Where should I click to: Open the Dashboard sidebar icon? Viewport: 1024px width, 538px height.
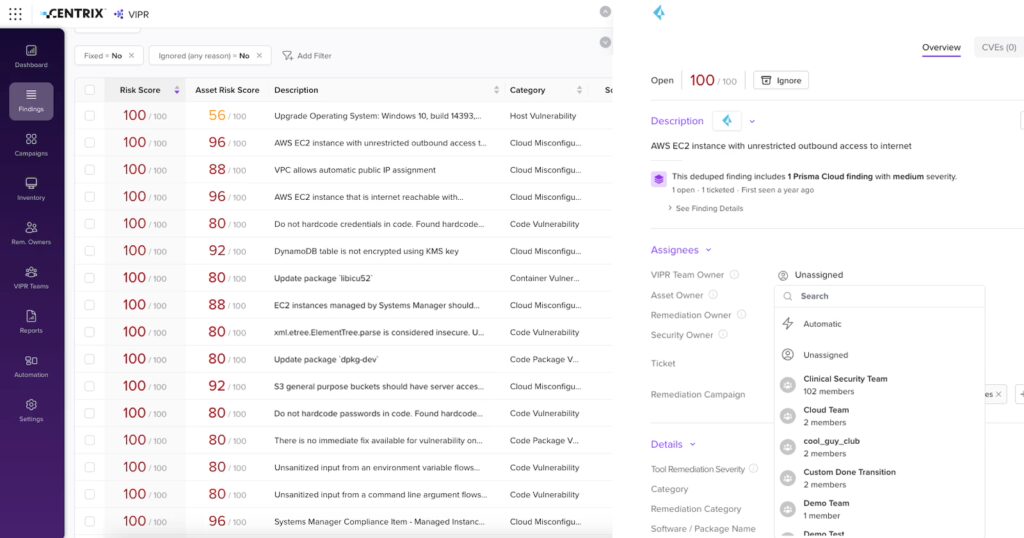click(x=31, y=55)
